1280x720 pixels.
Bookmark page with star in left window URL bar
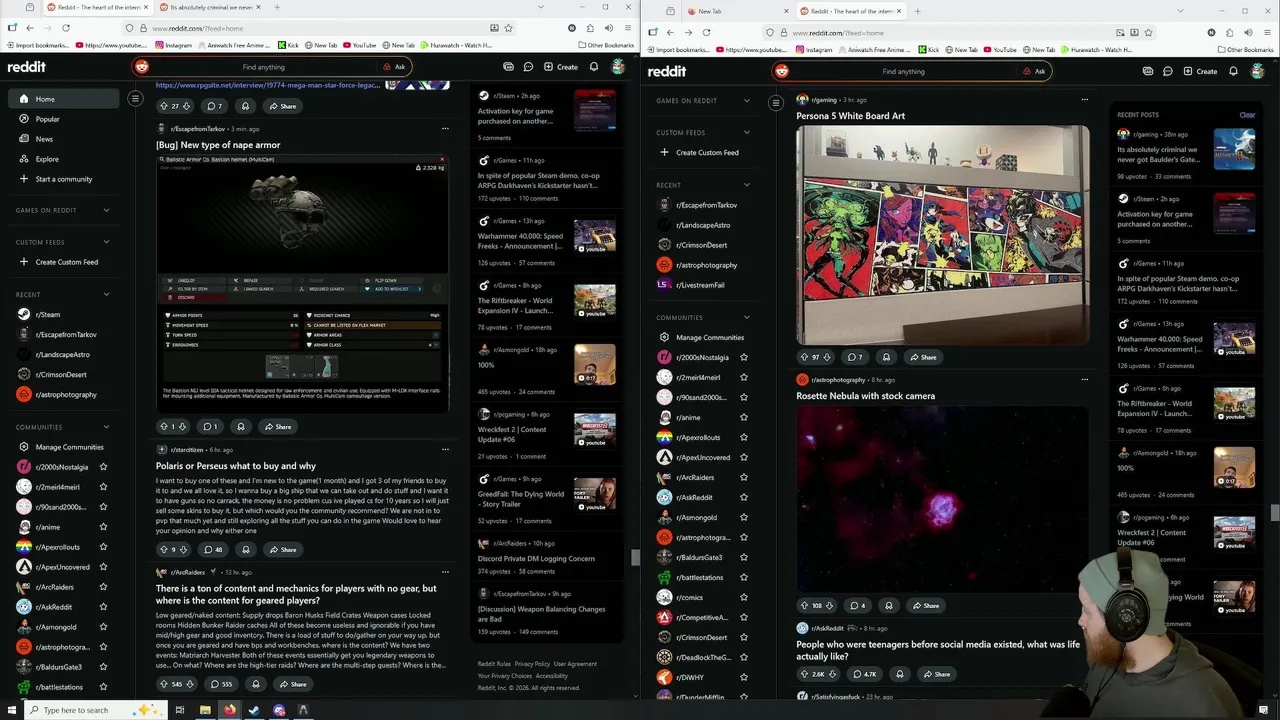[509, 28]
